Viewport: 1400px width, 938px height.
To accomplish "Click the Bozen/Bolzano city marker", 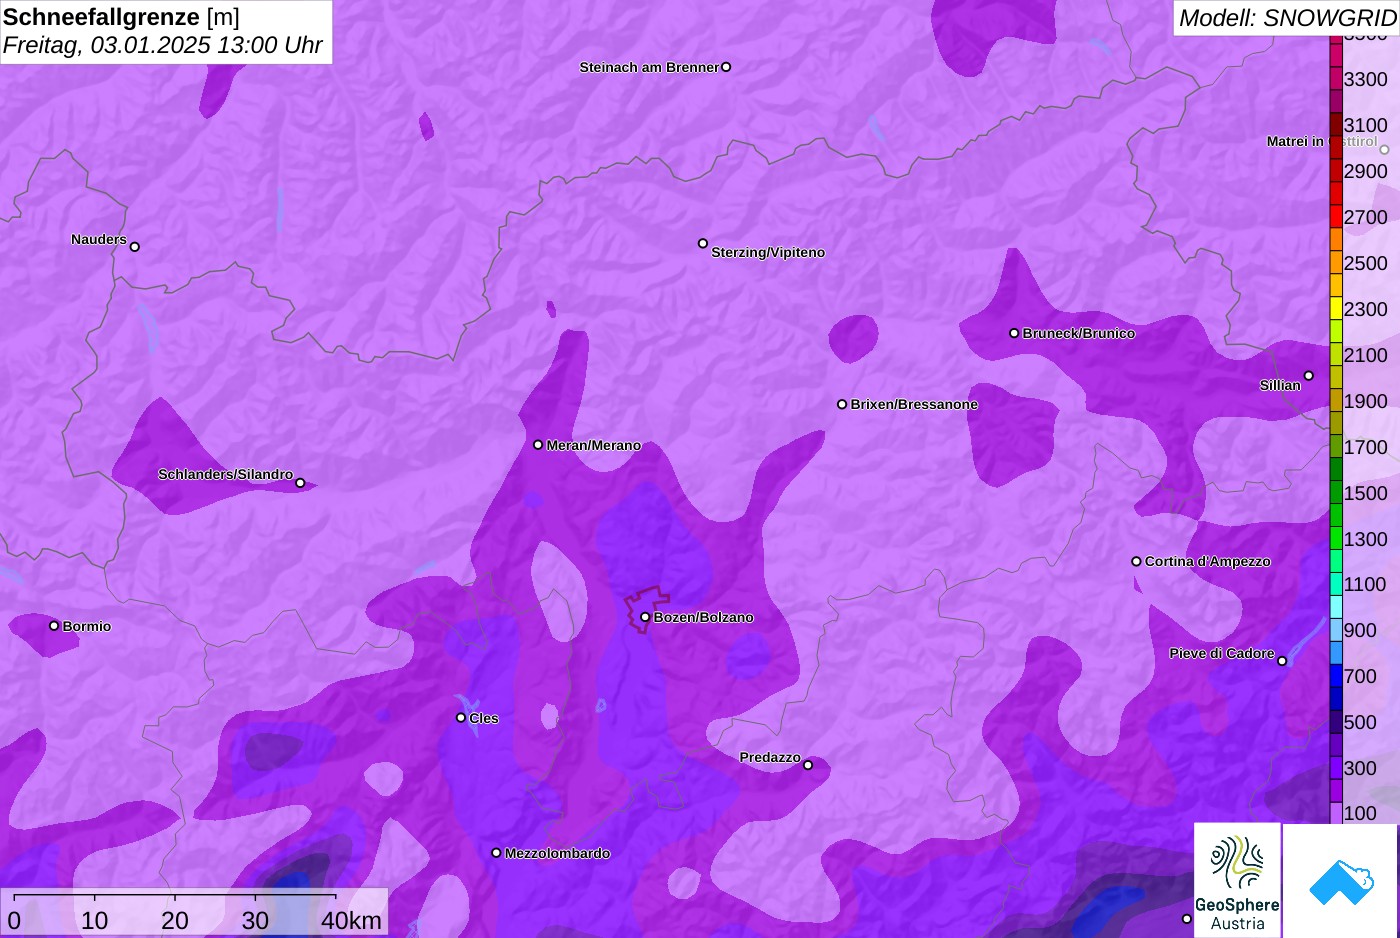I will tap(645, 617).
